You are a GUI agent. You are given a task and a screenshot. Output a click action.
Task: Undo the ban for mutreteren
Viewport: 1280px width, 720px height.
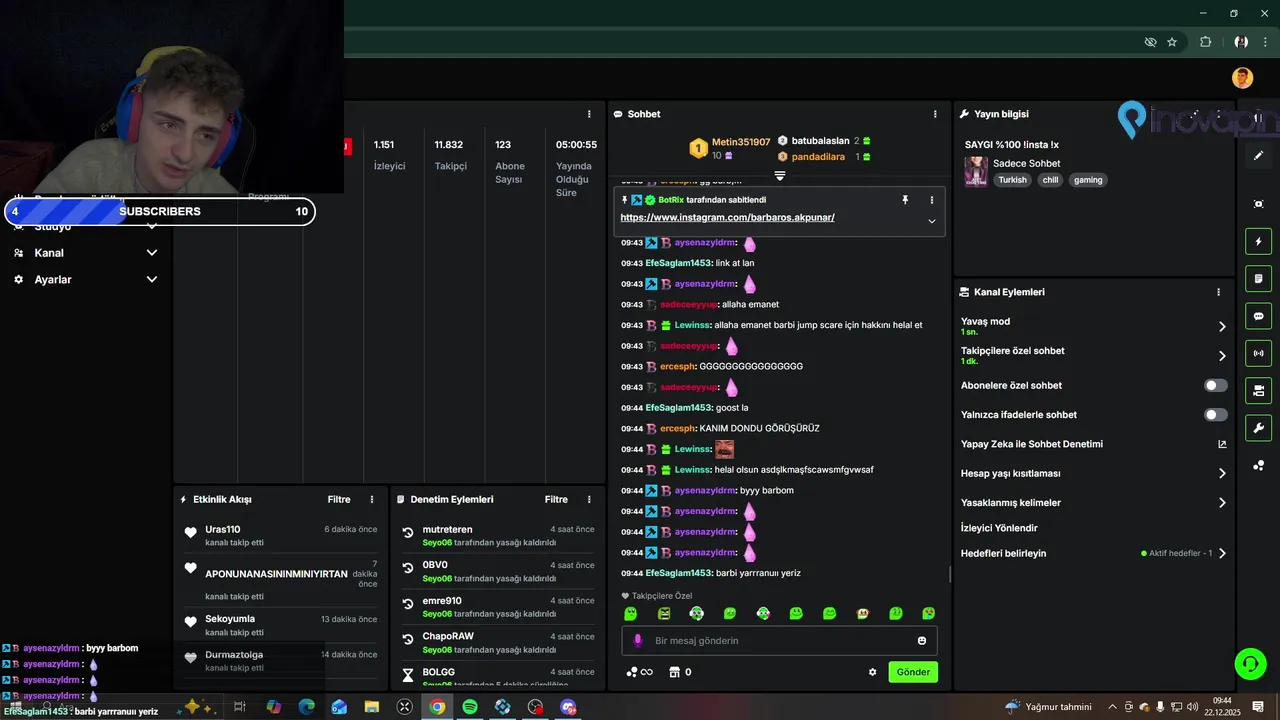pos(408,533)
